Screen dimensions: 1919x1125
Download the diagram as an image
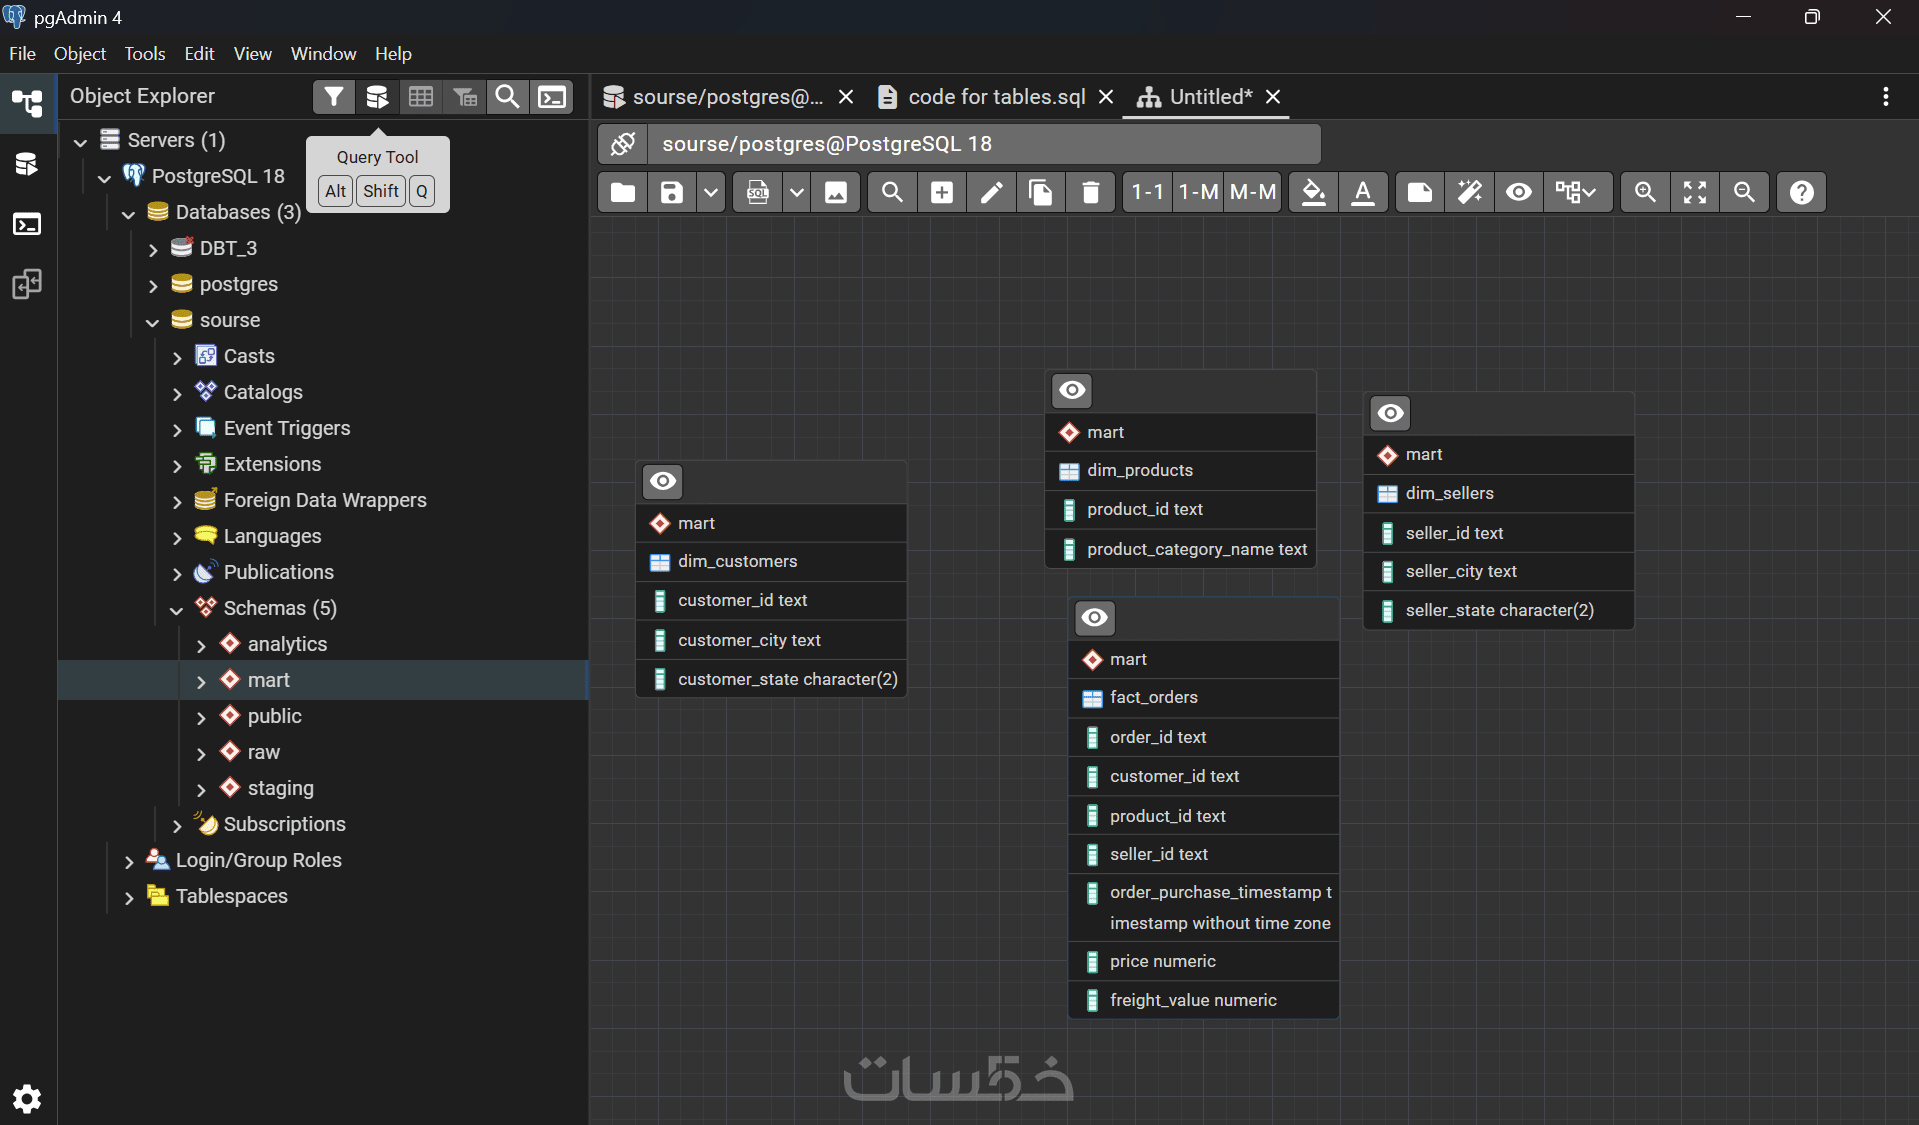(836, 192)
